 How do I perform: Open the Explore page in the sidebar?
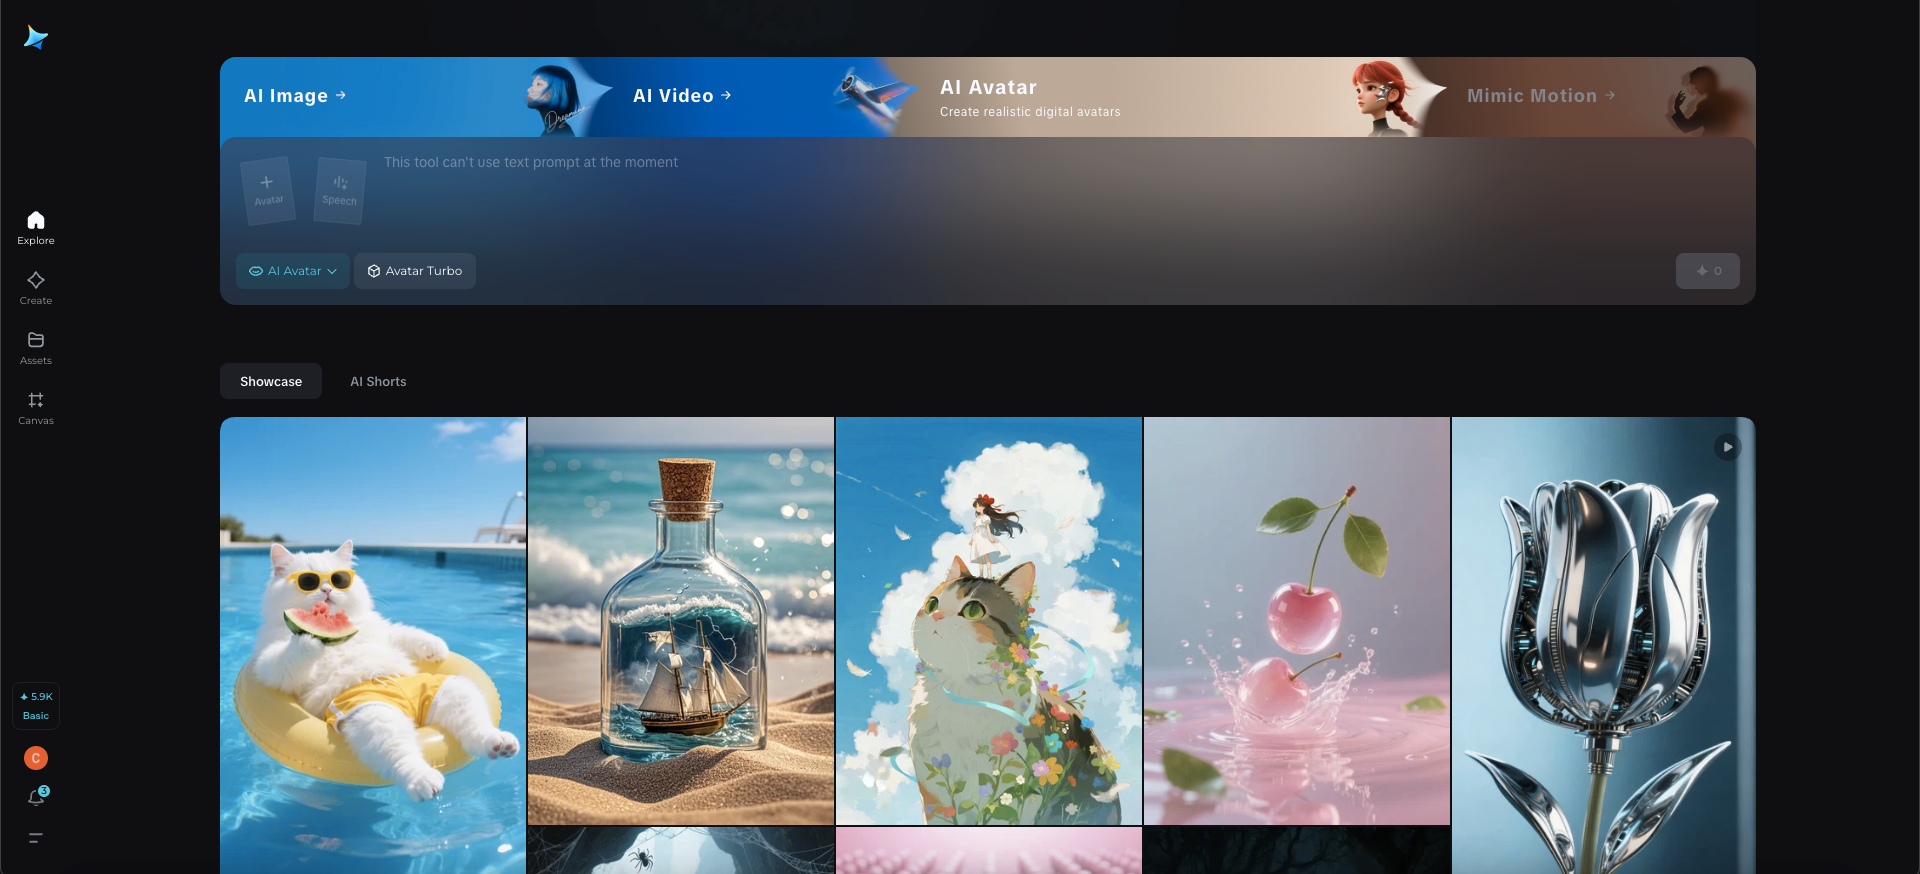click(36, 228)
